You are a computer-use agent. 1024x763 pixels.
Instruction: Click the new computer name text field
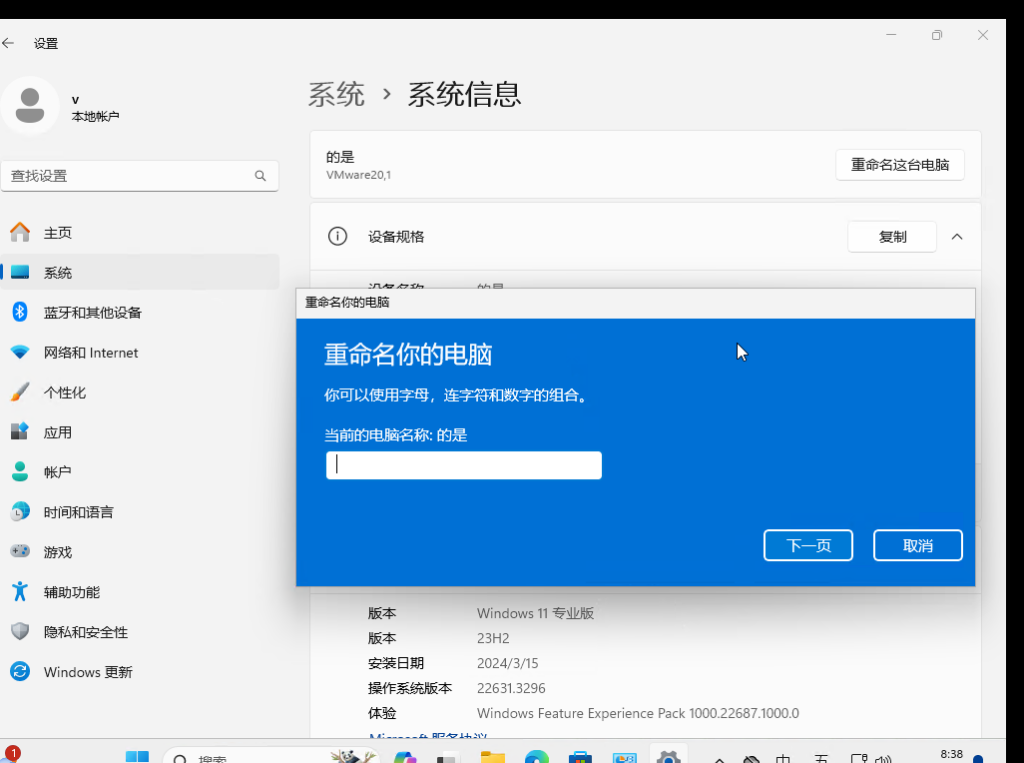(x=464, y=465)
